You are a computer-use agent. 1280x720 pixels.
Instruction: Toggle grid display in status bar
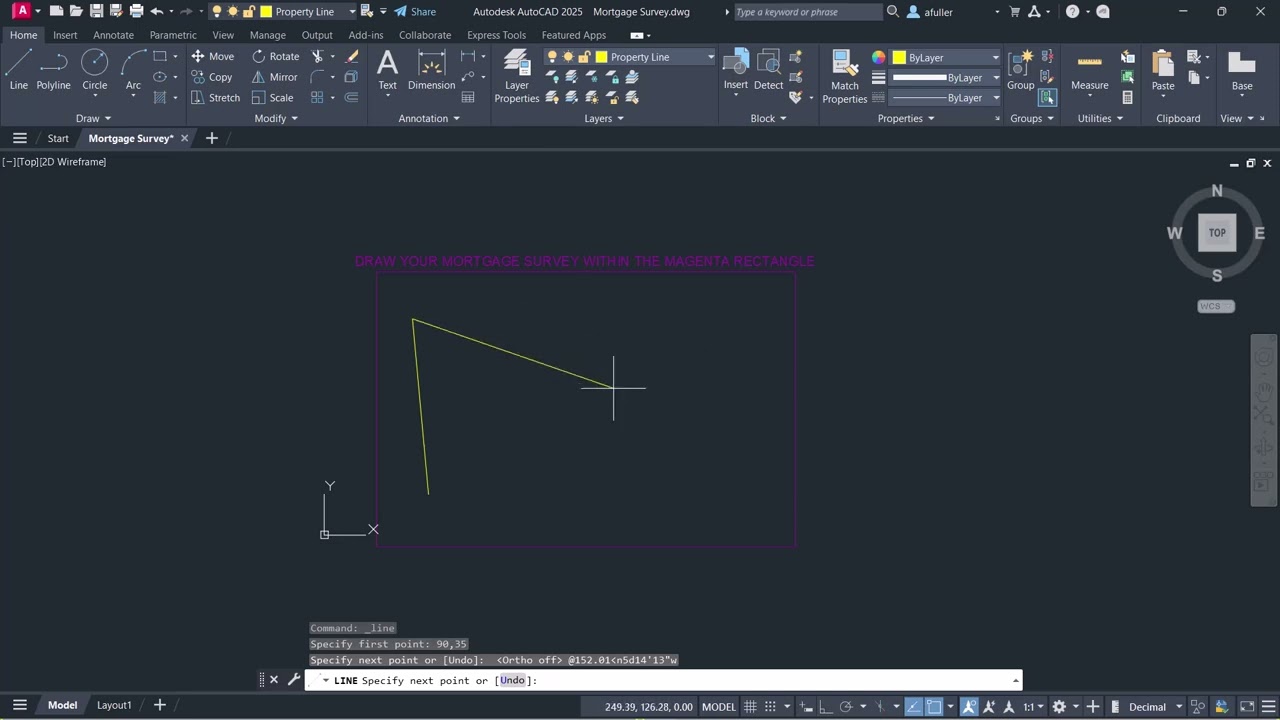pyautogui.click(x=750, y=707)
